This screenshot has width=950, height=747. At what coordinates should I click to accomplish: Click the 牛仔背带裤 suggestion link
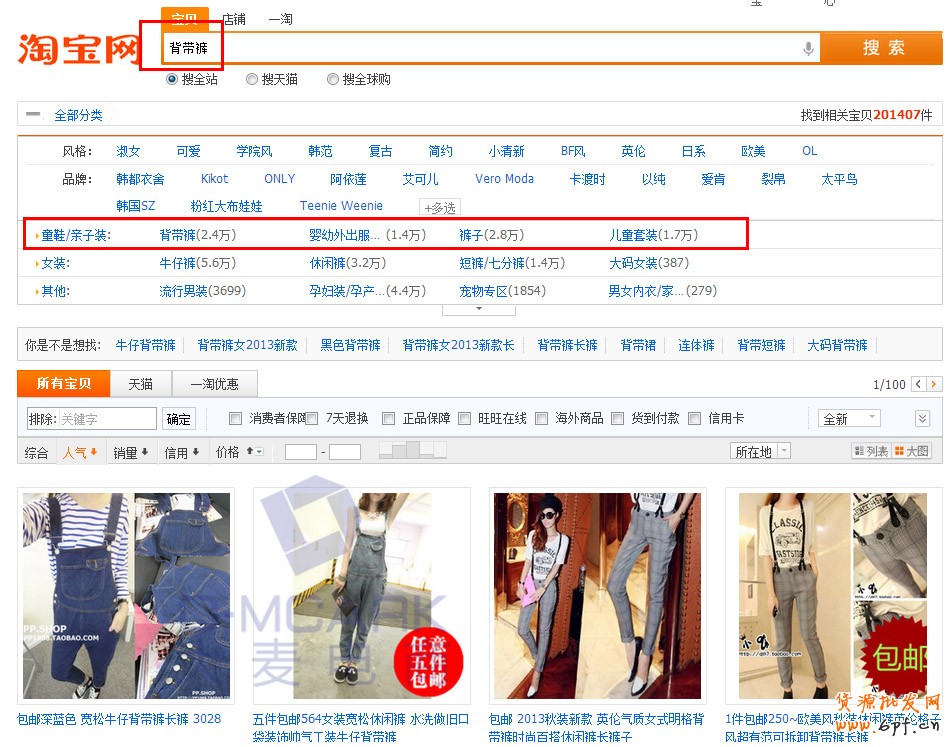(146, 345)
